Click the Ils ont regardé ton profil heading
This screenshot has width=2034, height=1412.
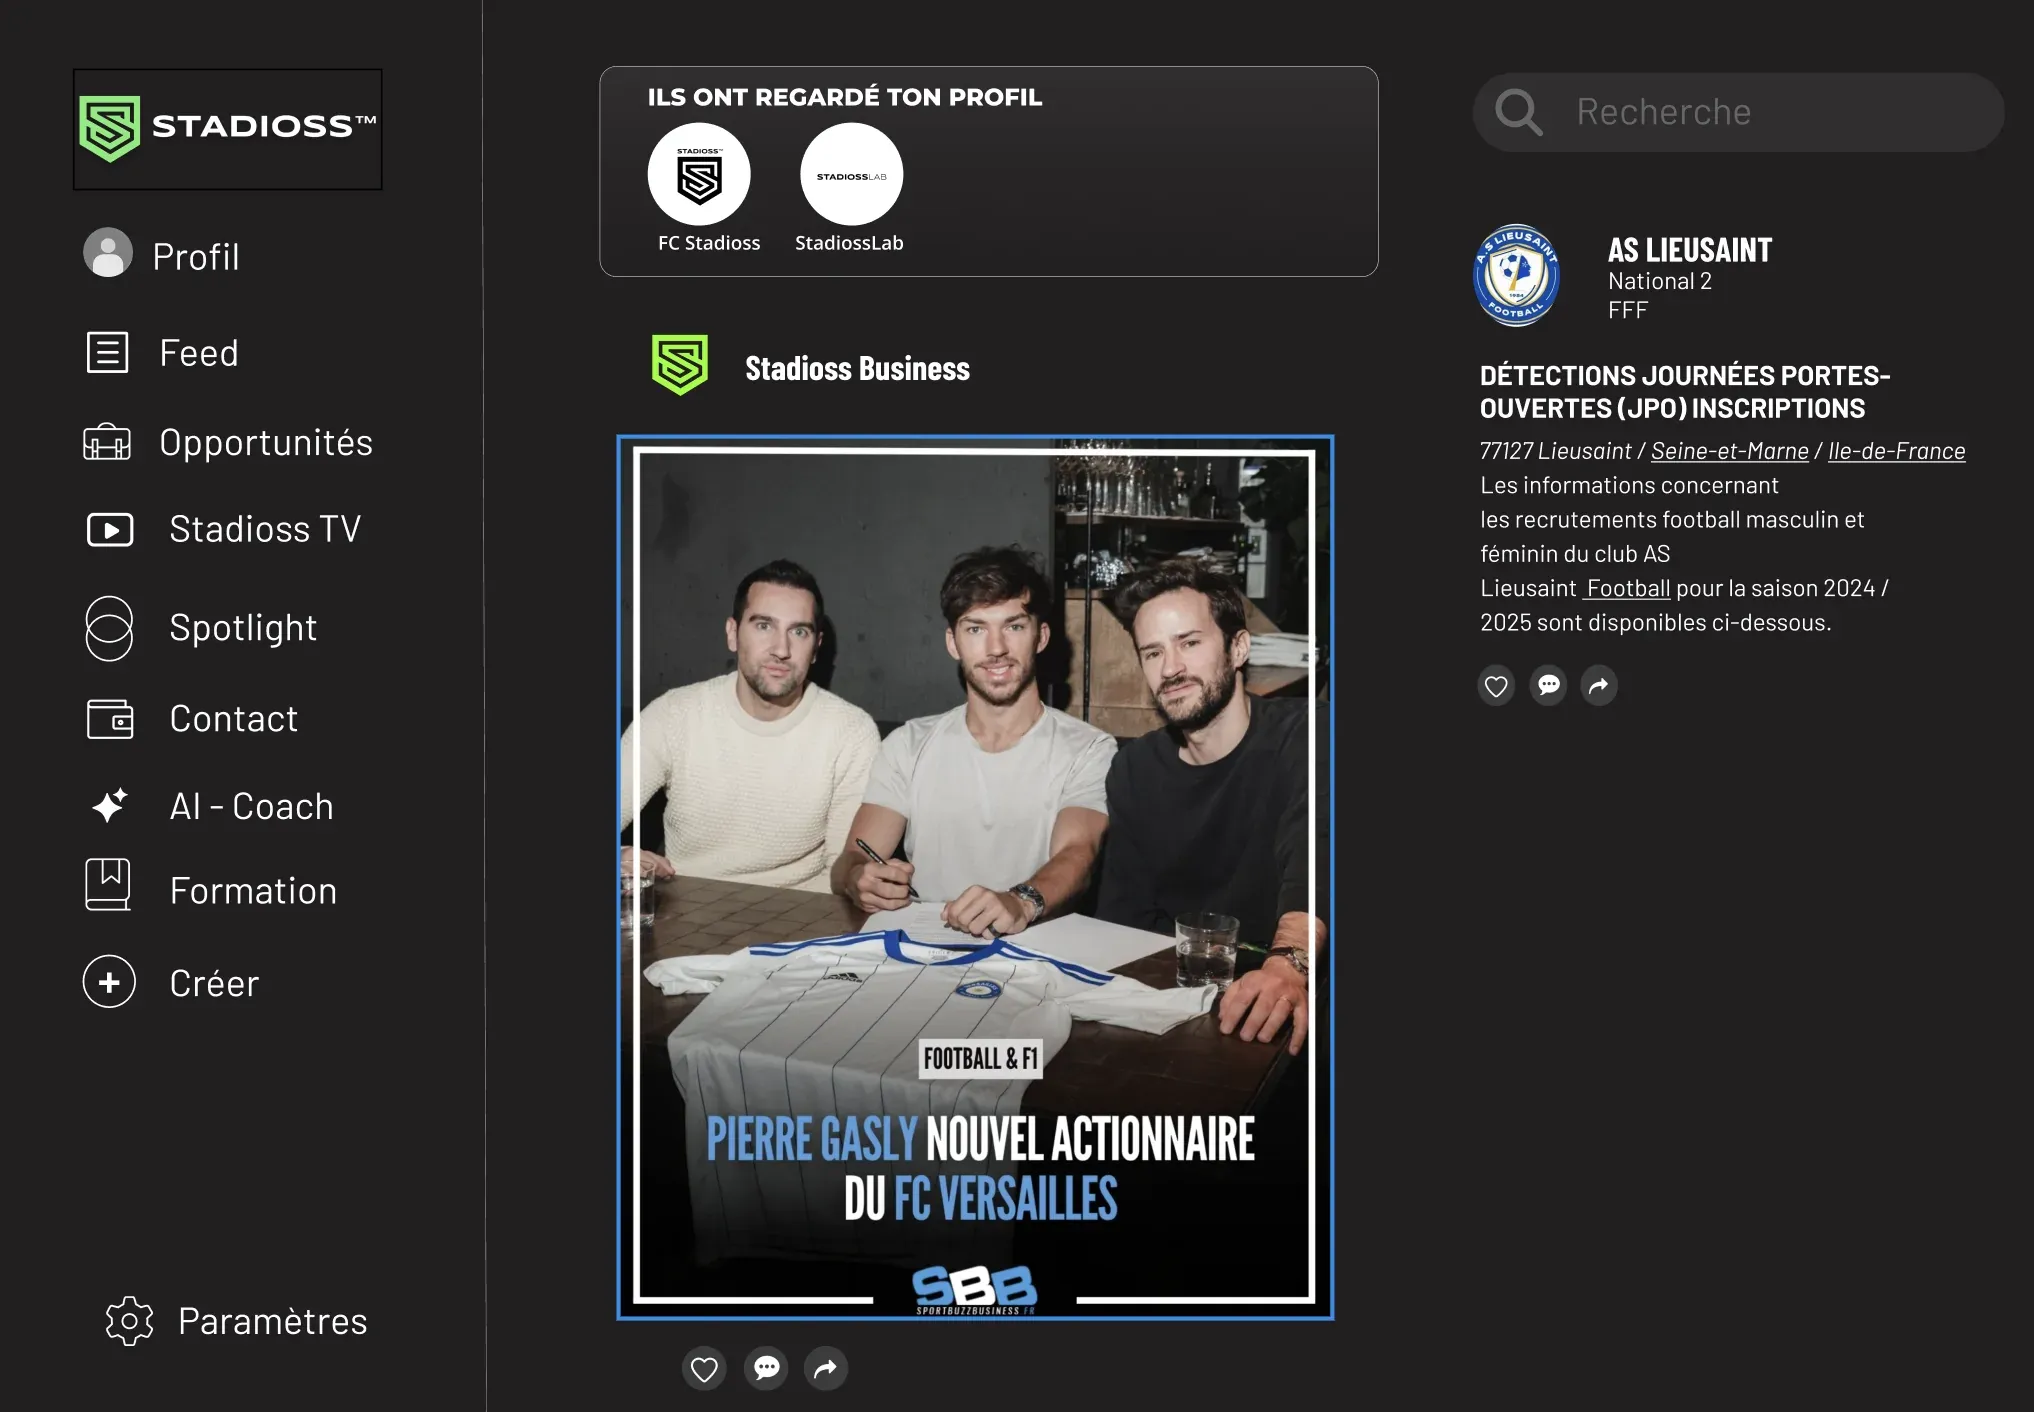pyautogui.click(x=845, y=97)
